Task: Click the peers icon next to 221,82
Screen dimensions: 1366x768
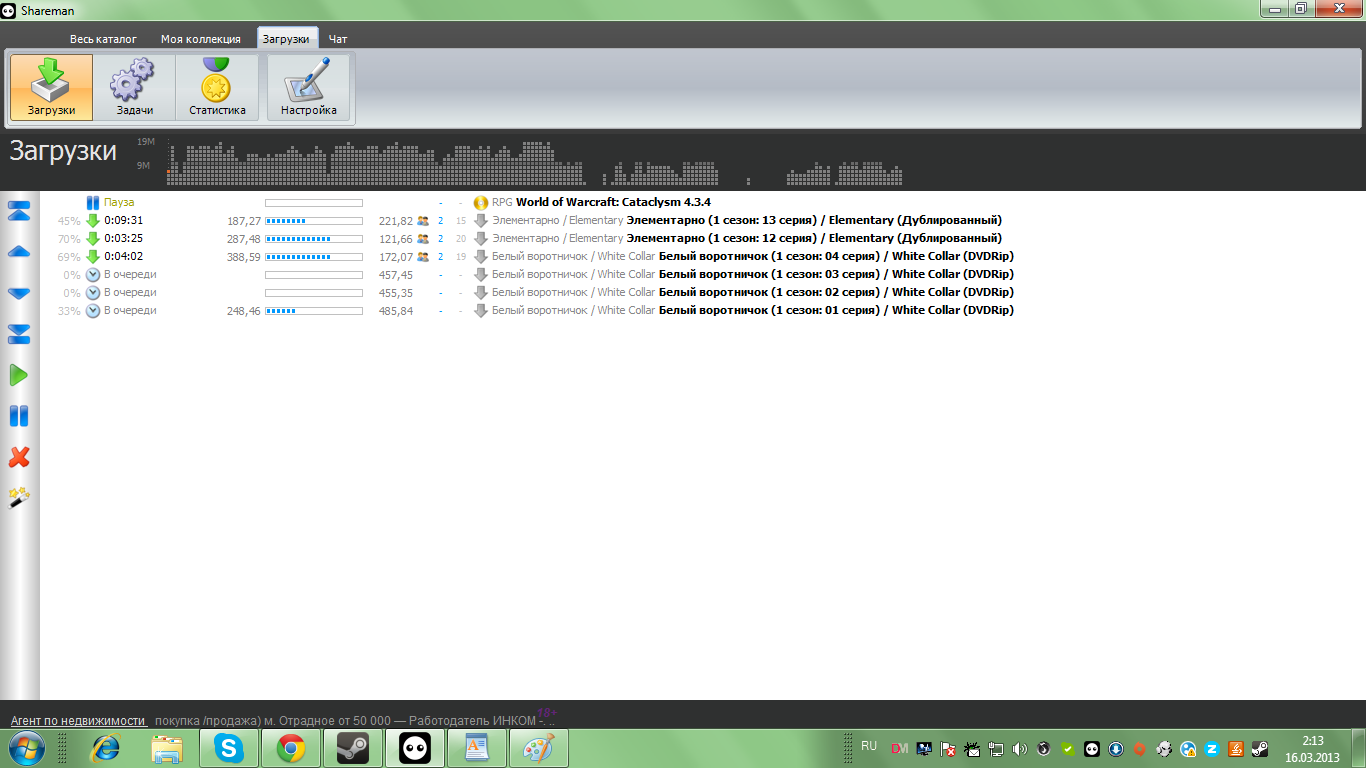Action: pyautogui.click(x=423, y=220)
